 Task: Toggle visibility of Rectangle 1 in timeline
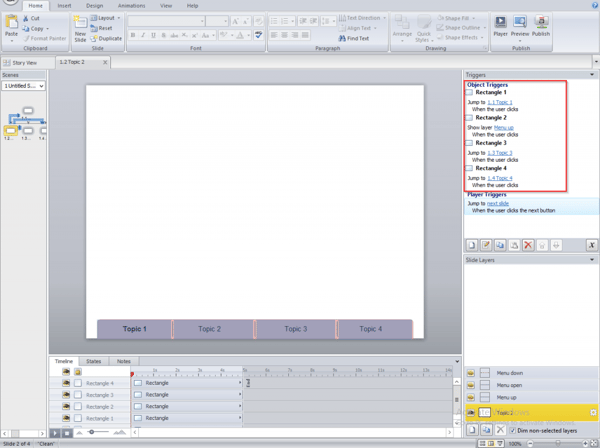[x=66, y=418]
